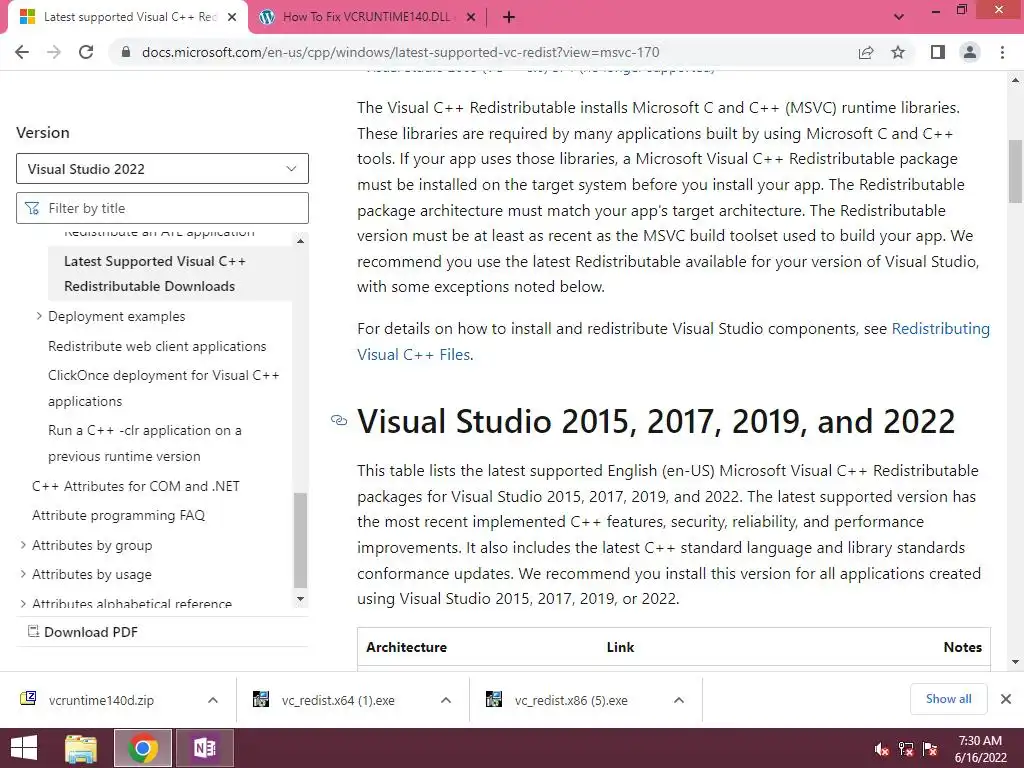Open ClickOnce deployment for Visual C++ applications
The width and height of the screenshot is (1024, 768).
coord(163,388)
